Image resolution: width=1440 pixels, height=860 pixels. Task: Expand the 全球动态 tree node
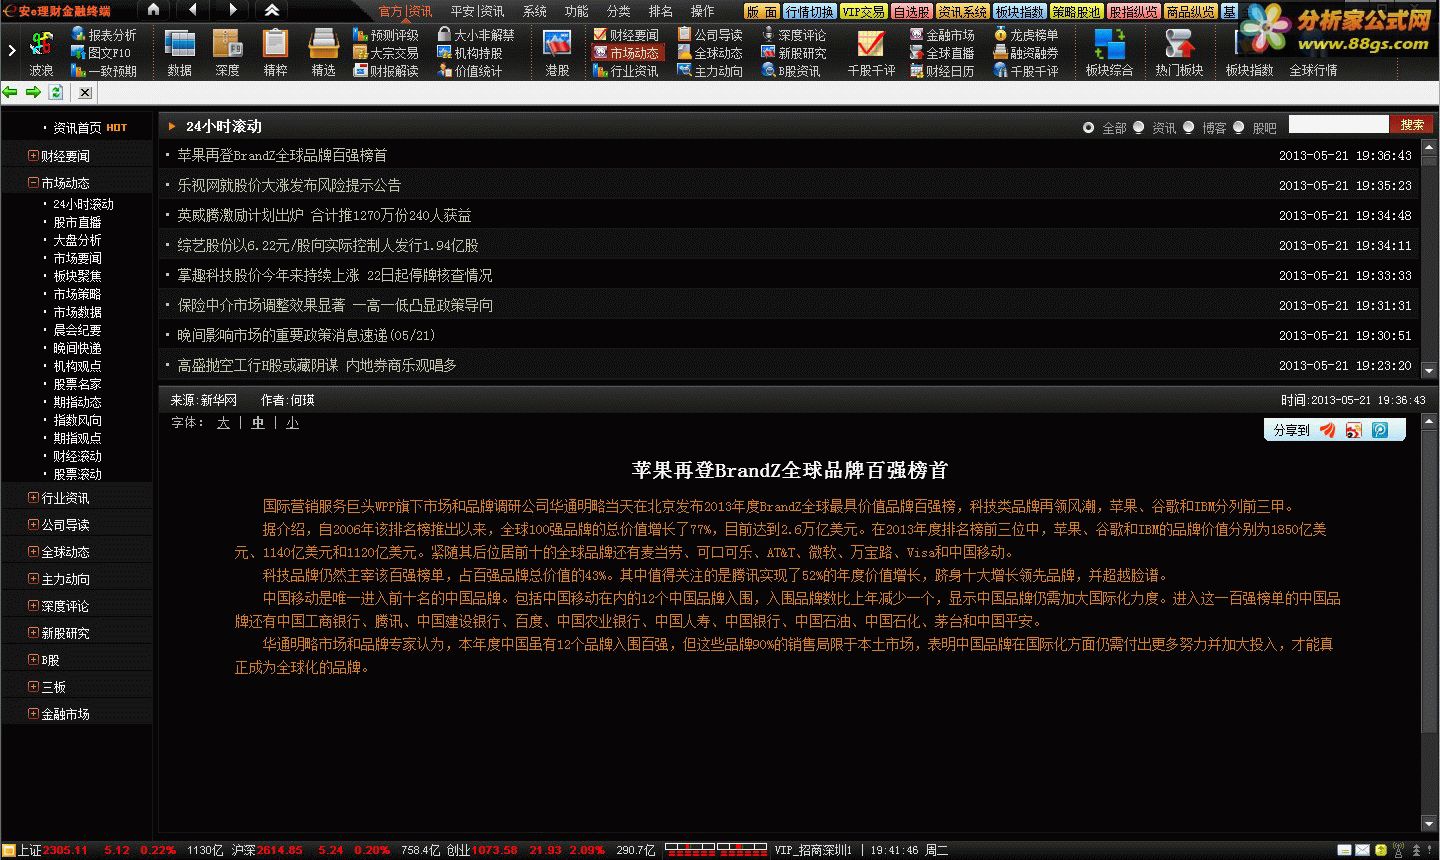click(x=33, y=551)
